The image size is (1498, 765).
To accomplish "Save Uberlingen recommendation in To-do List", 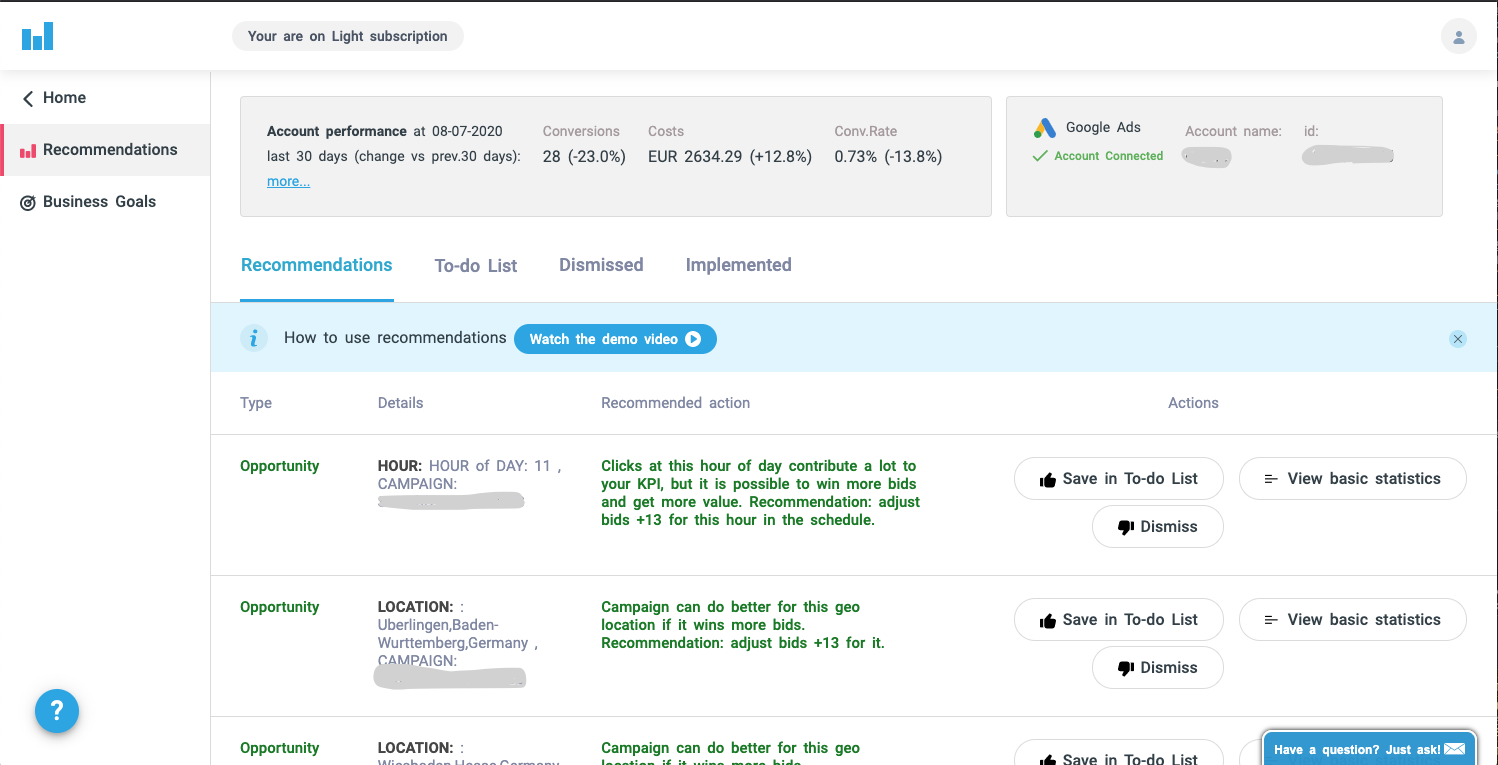I will click(x=1119, y=620).
